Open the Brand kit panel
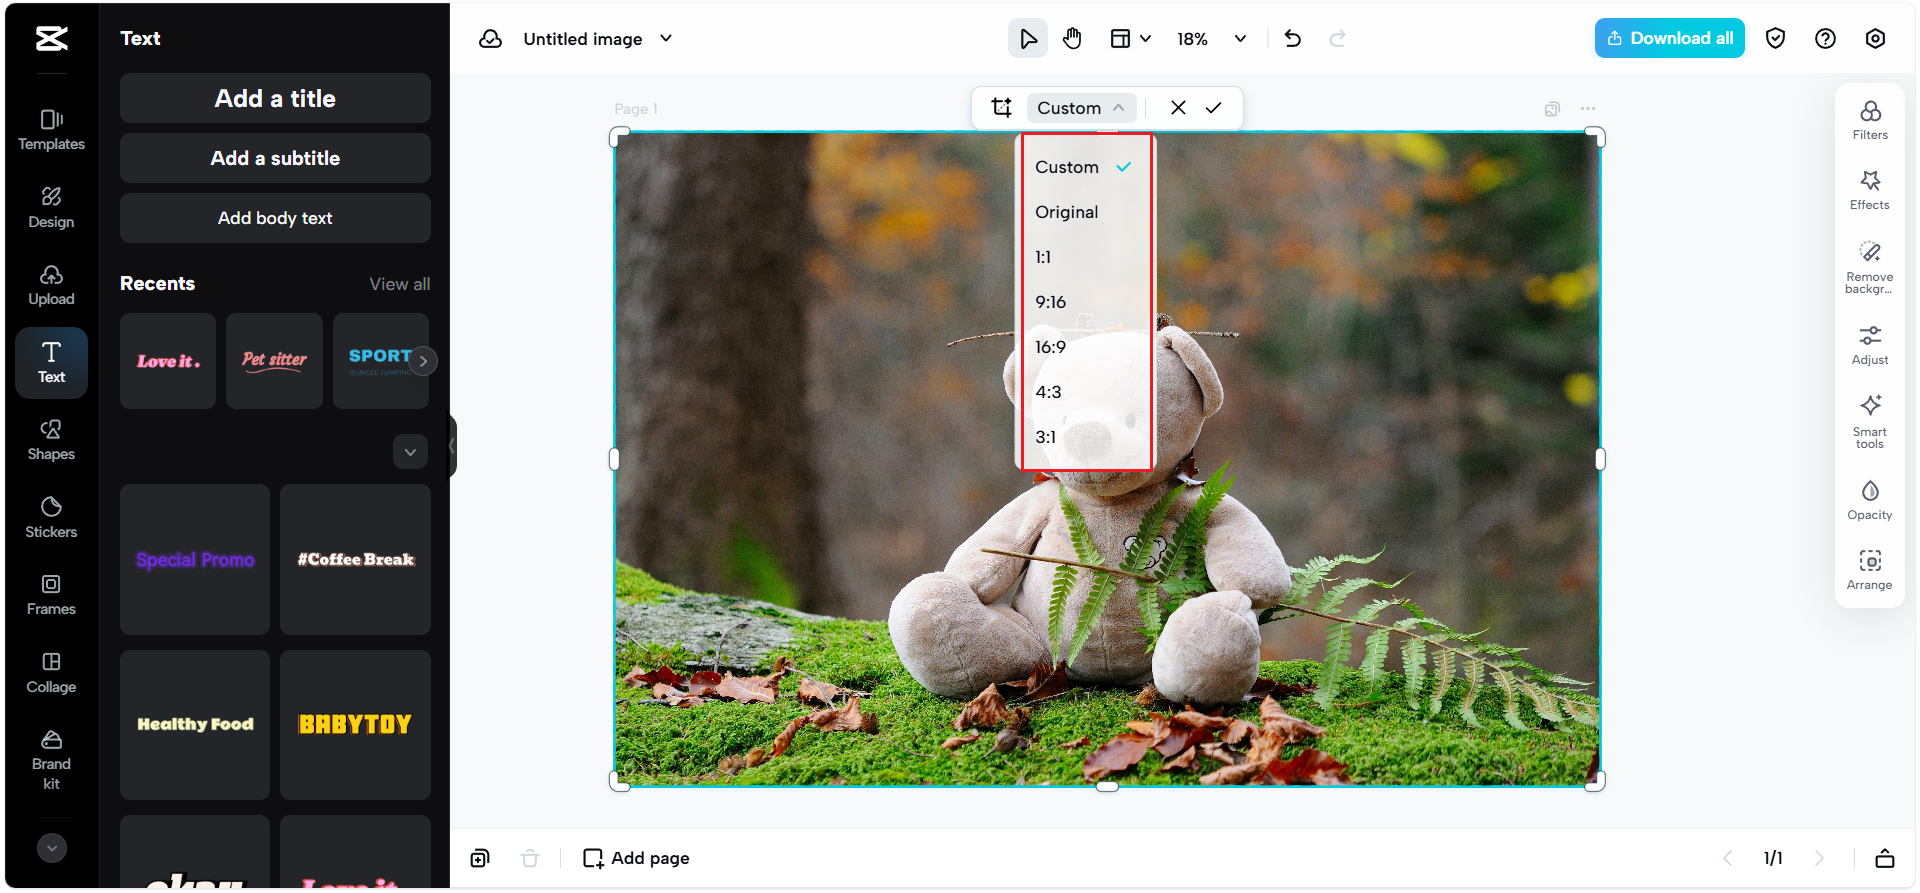This screenshot has width=1920, height=893. click(51, 760)
